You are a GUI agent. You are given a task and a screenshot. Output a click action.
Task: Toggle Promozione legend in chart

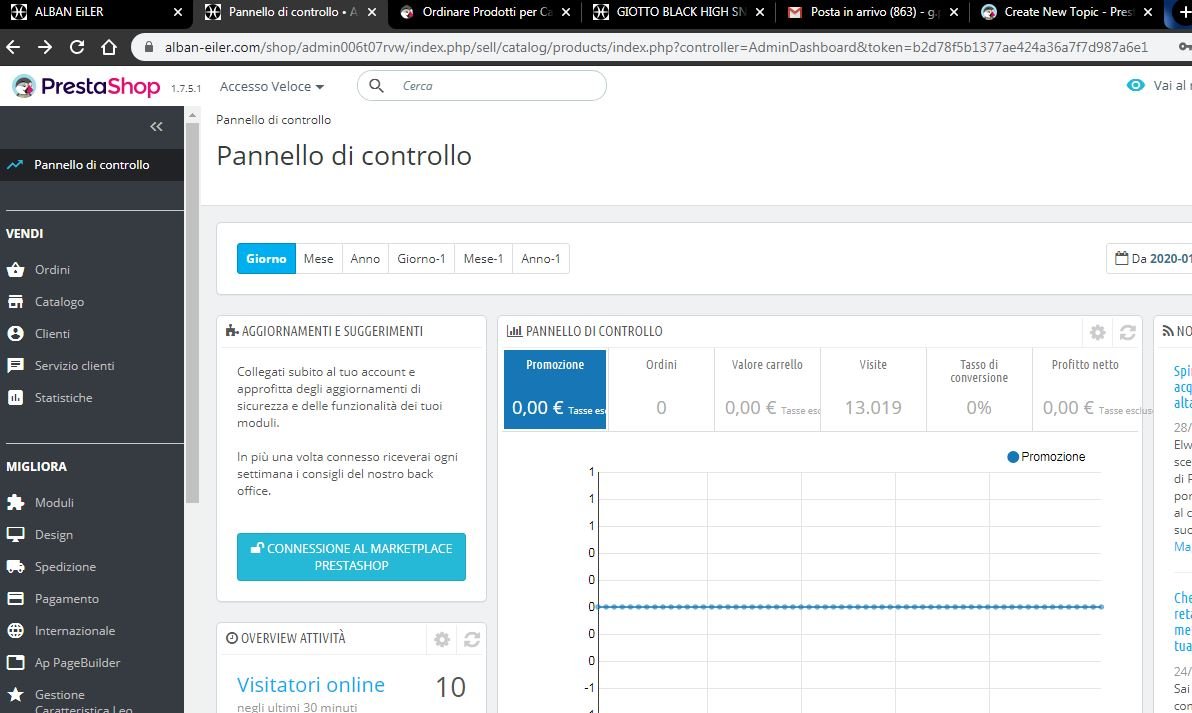1046,457
